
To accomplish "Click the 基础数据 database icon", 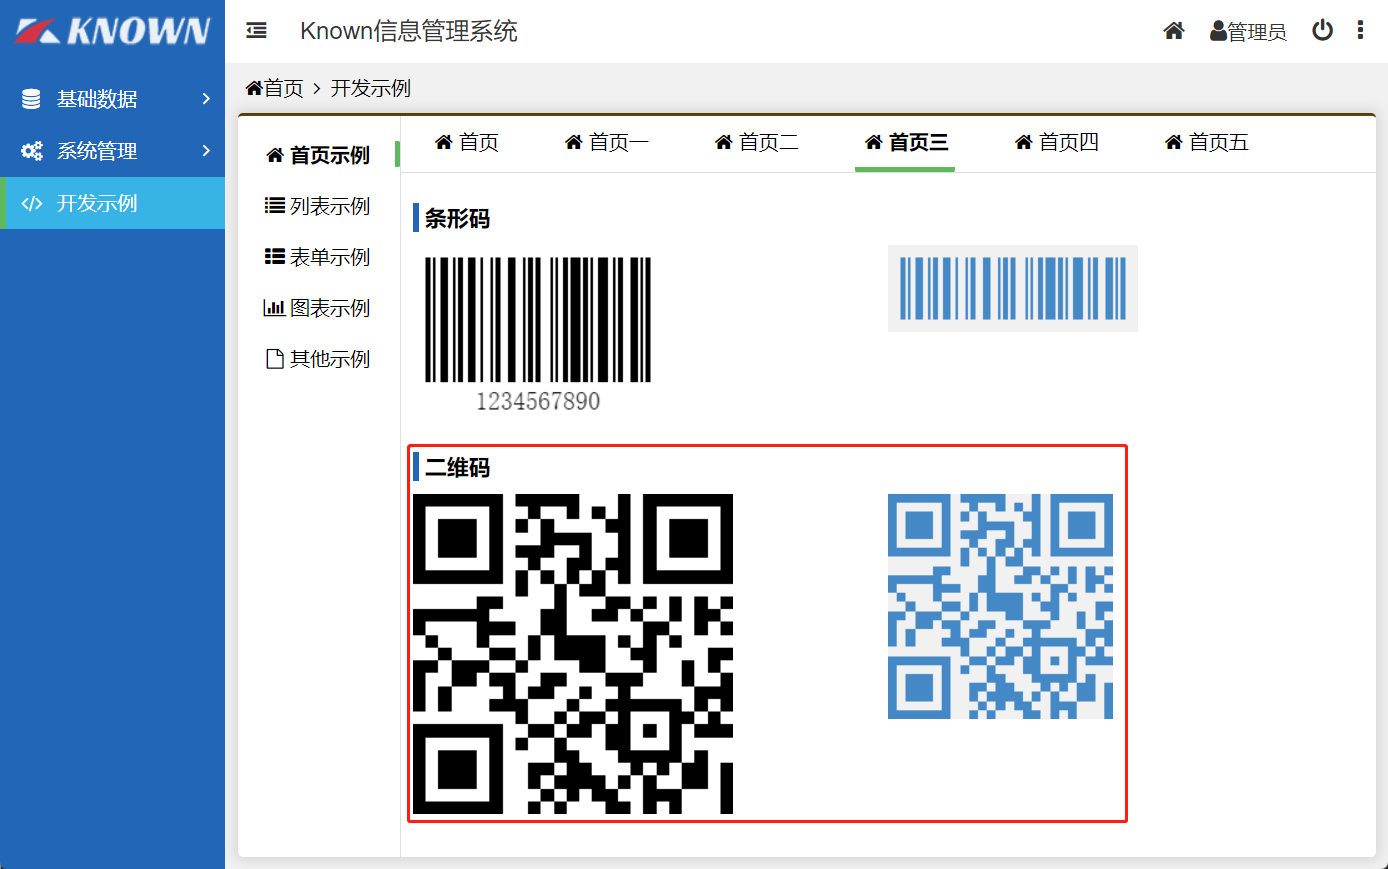I will [31, 99].
